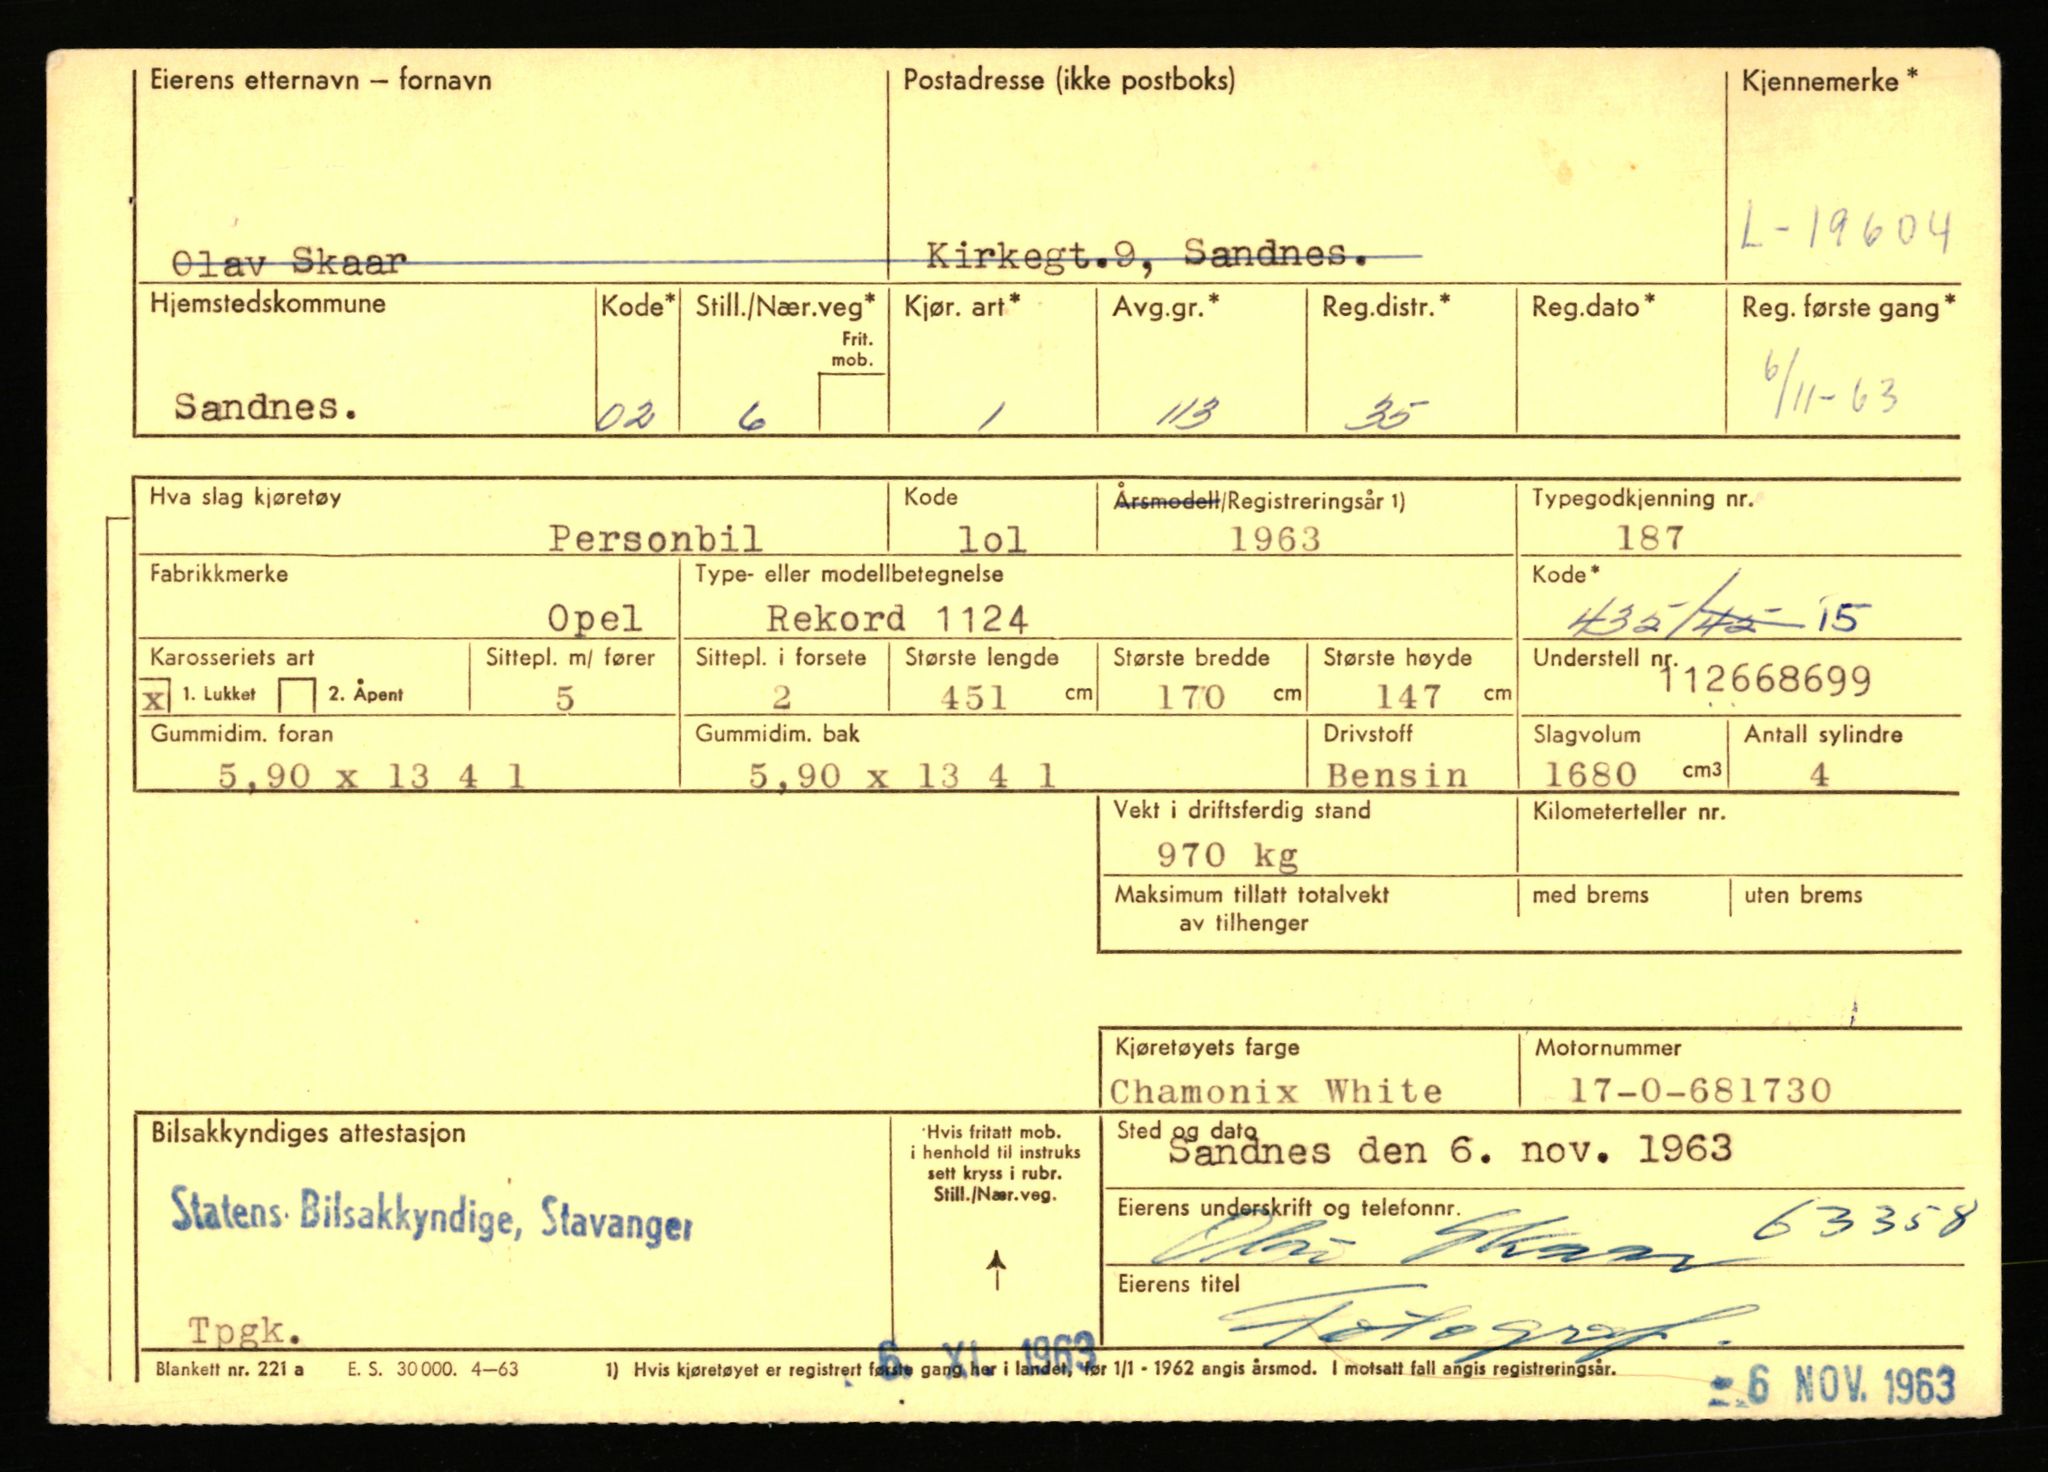
Task: Click the blue date stamp '6 NOV. 1963'
Action: 1832,1387
